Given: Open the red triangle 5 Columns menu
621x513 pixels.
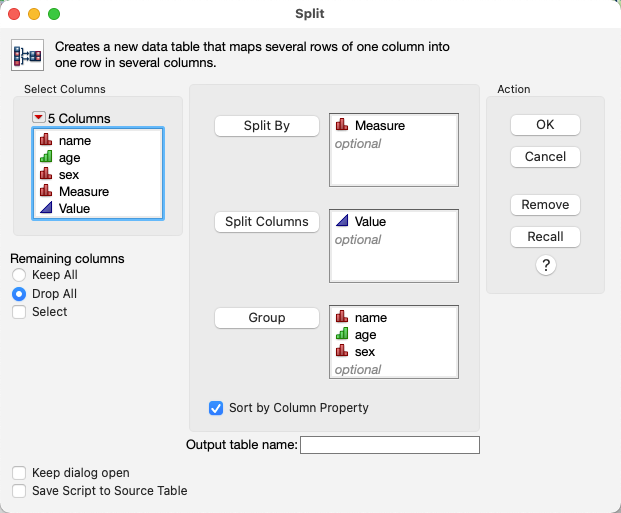Looking at the screenshot, I should click(x=38, y=118).
